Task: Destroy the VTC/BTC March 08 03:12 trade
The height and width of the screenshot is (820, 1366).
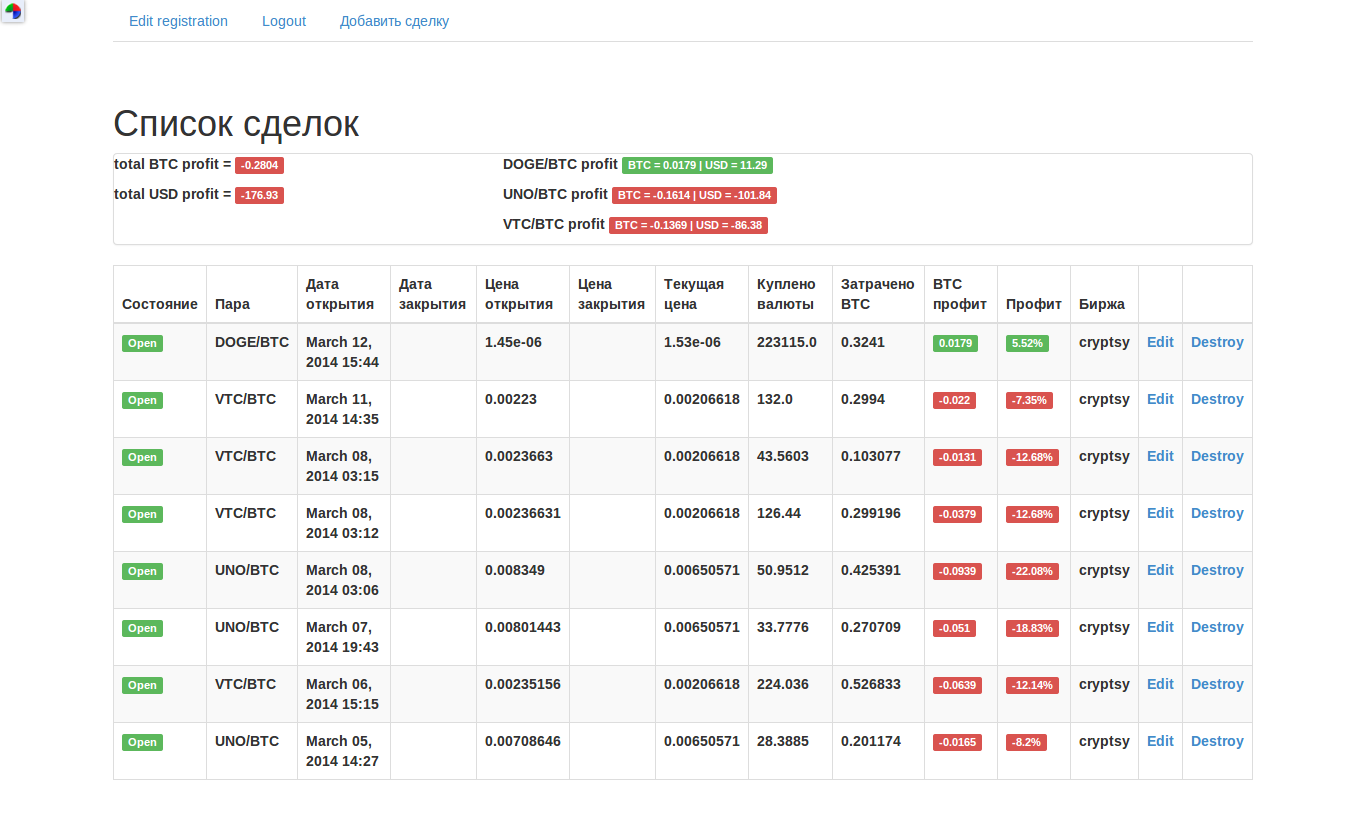Action: coord(1217,513)
